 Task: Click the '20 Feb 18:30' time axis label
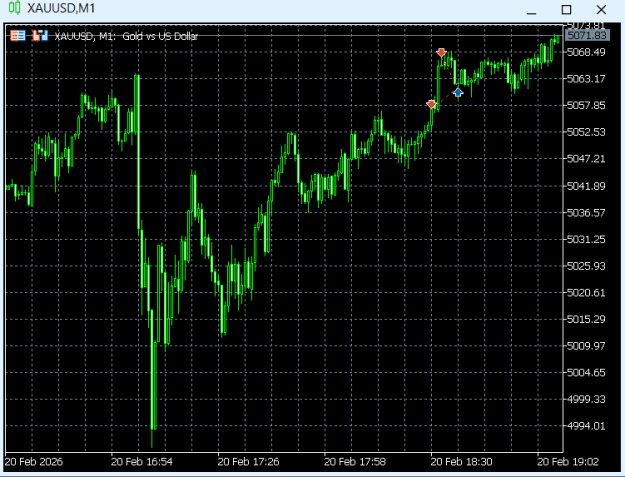[x=461, y=462]
